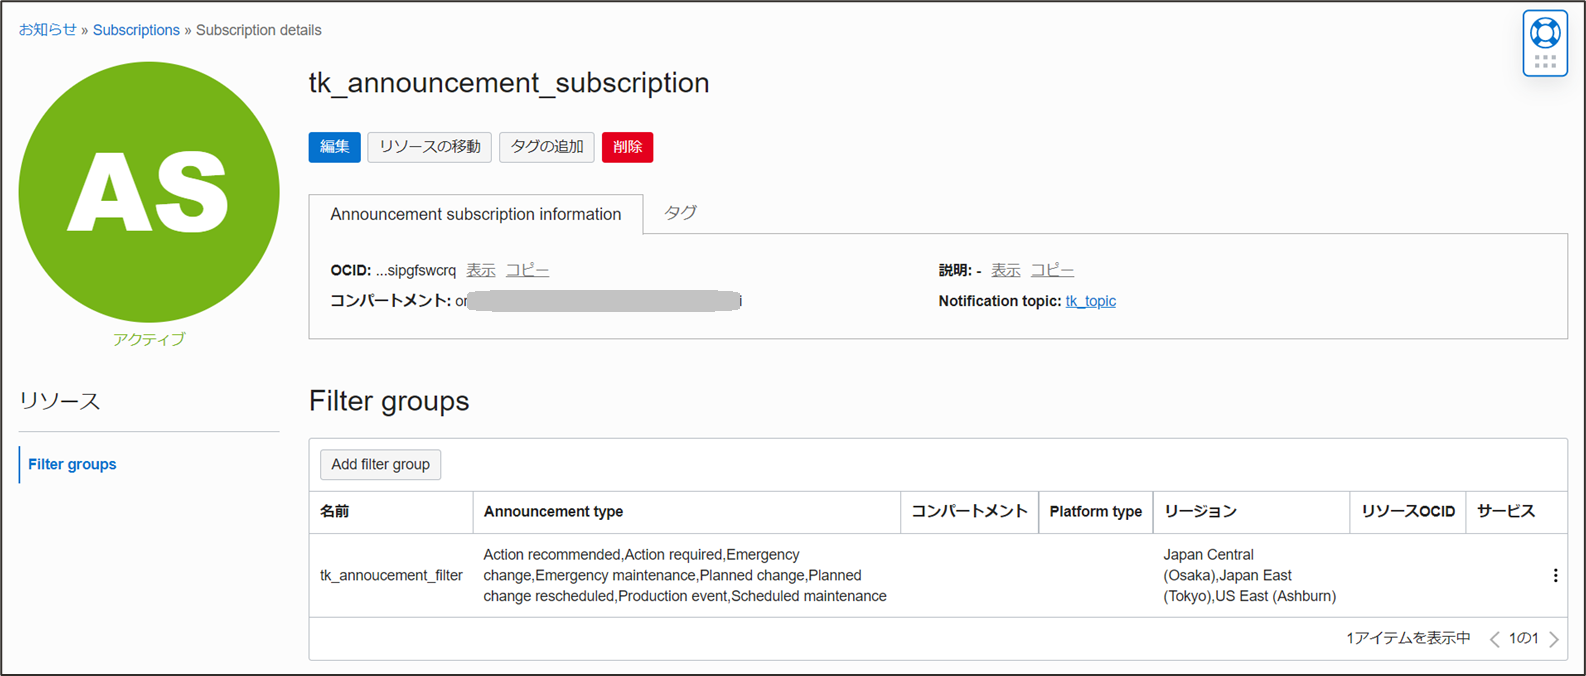Navigate to Subscriptions in the breadcrumb
Viewport: 1586px width, 676px height.
click(x=136, y=30)
